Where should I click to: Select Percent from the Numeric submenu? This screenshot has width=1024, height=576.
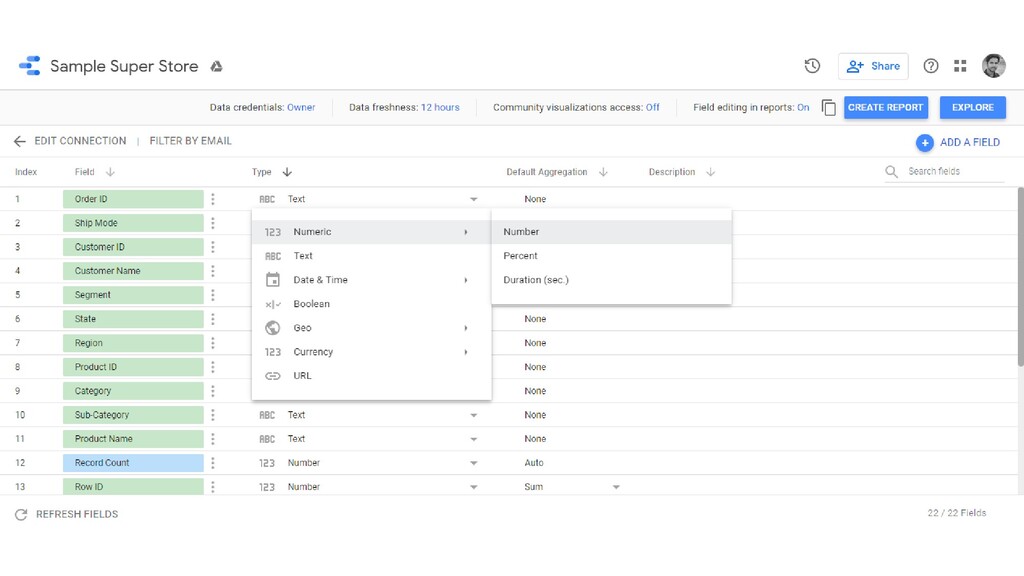coord(521,256)
